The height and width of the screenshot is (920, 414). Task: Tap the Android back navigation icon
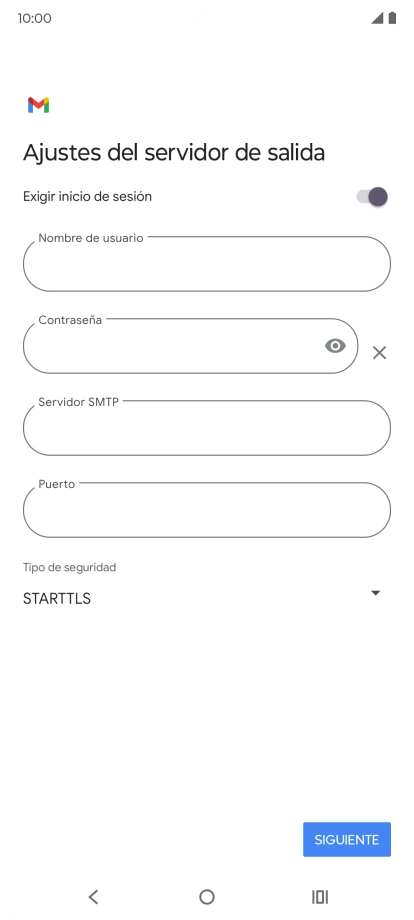pos(93,897)
